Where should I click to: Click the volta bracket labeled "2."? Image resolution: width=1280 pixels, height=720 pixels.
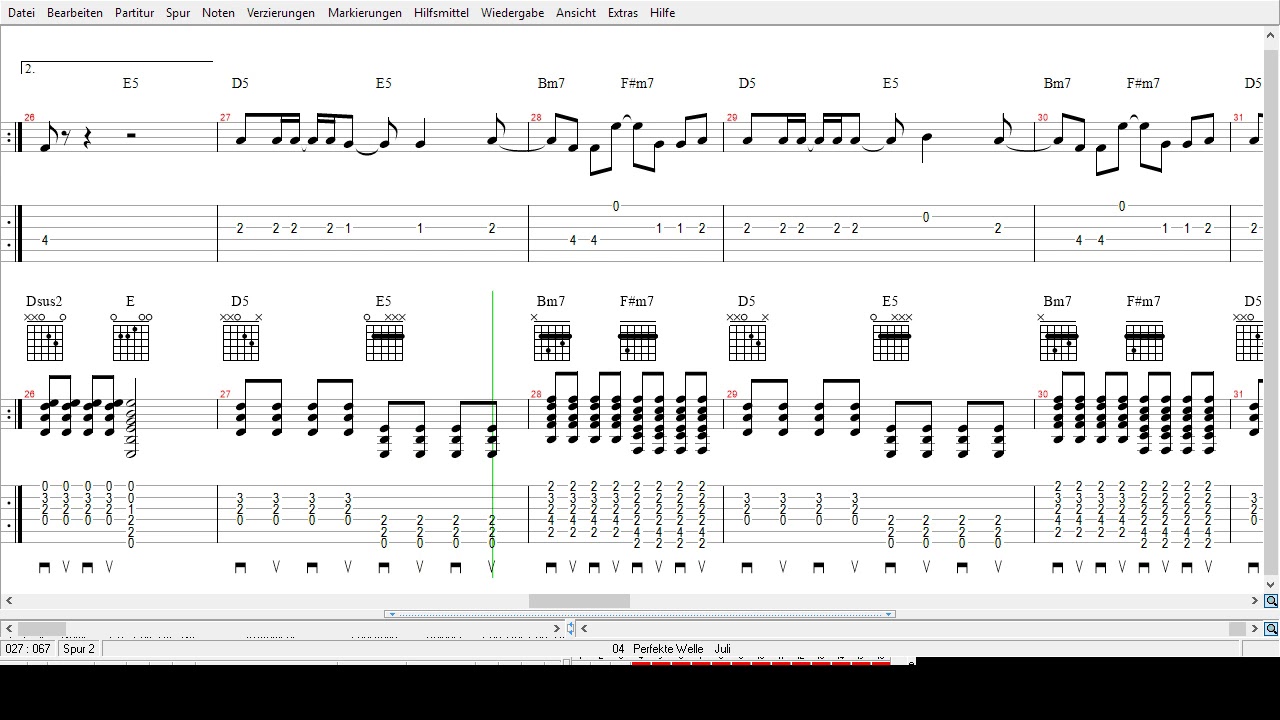point(117,67)
